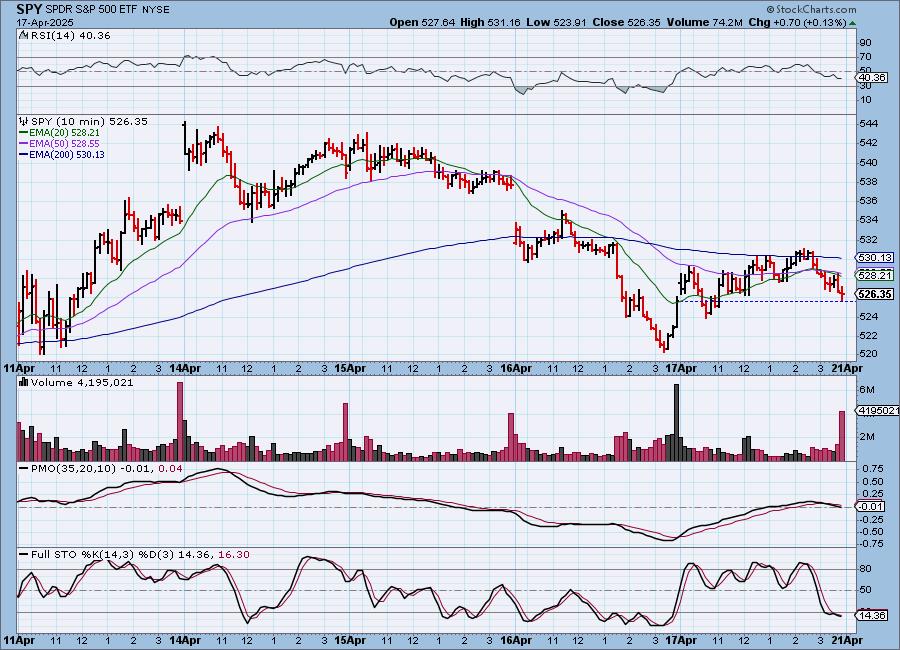This screenshot has width=900, height=650.
Task: Click the RSI(14) 40.36 label text
Action: pos(71,35)
